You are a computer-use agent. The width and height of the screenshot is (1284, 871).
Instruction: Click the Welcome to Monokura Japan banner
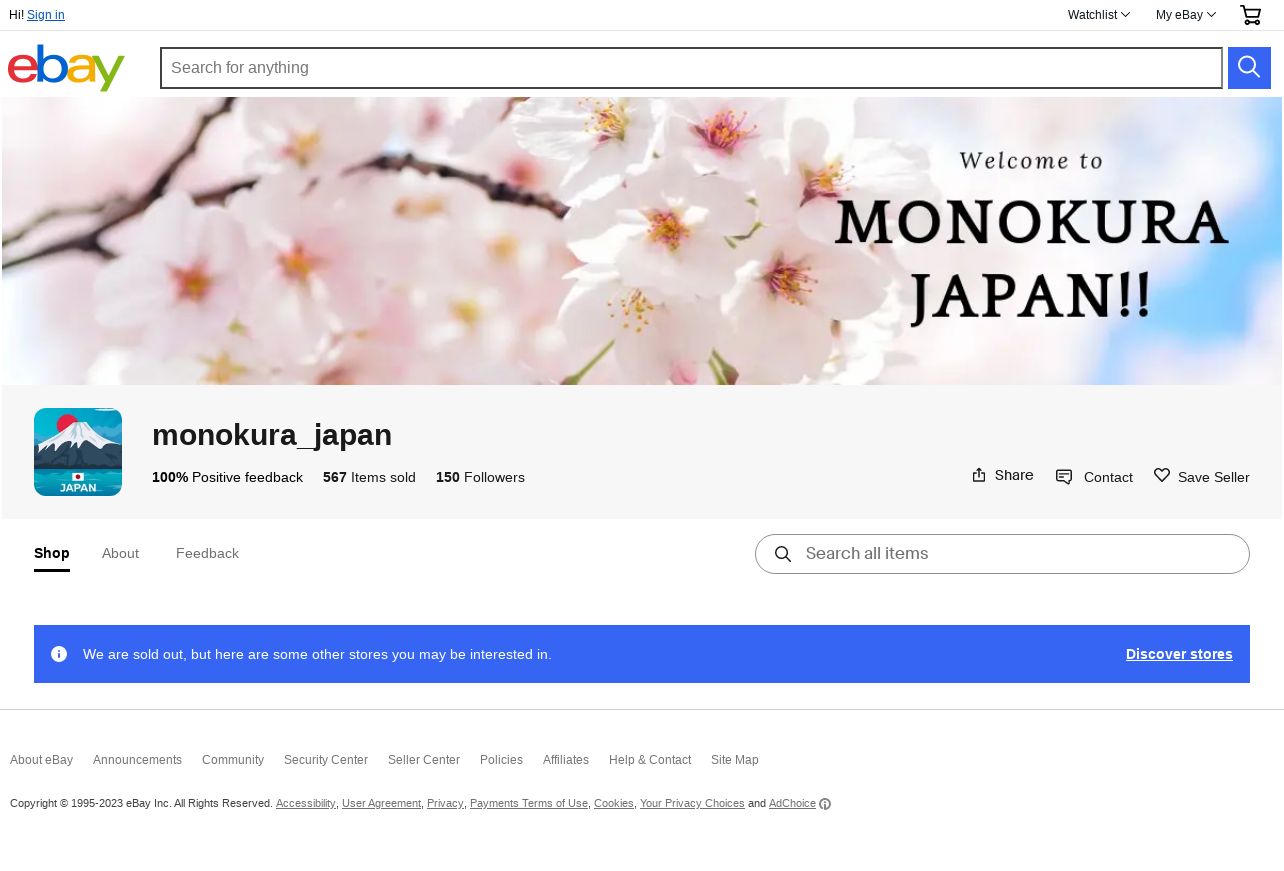click(x=642, y=241)
